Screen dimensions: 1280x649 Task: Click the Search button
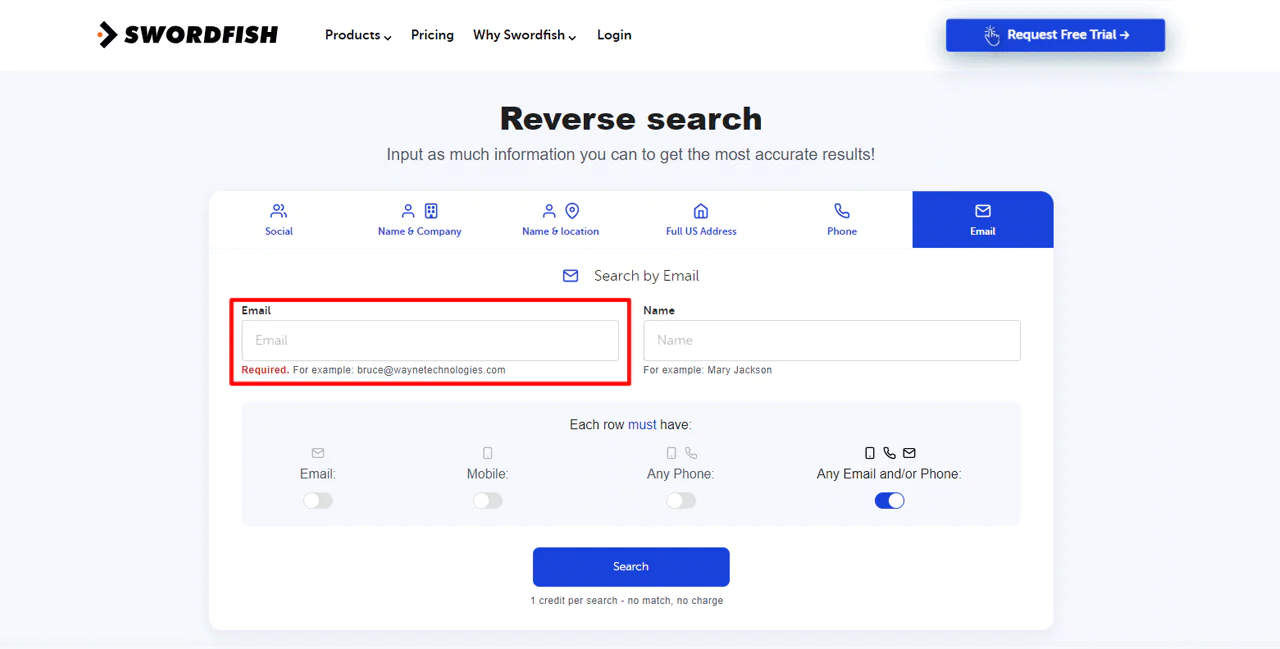point(630,567)
